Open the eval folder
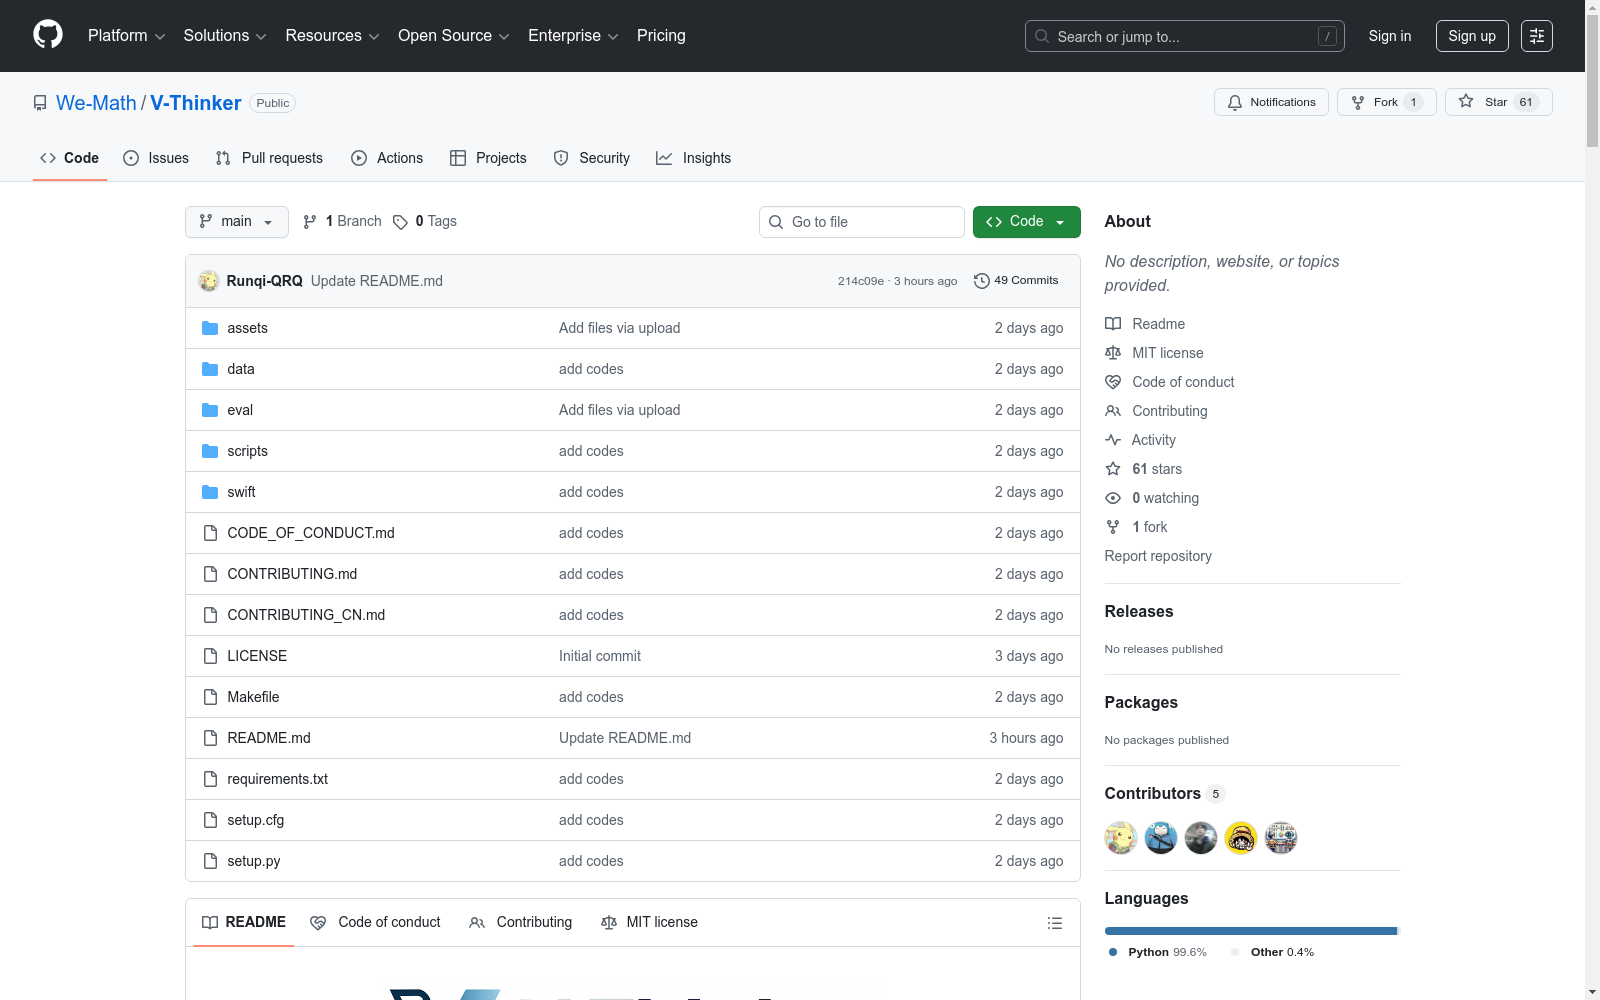 click(x=240, y=410)
